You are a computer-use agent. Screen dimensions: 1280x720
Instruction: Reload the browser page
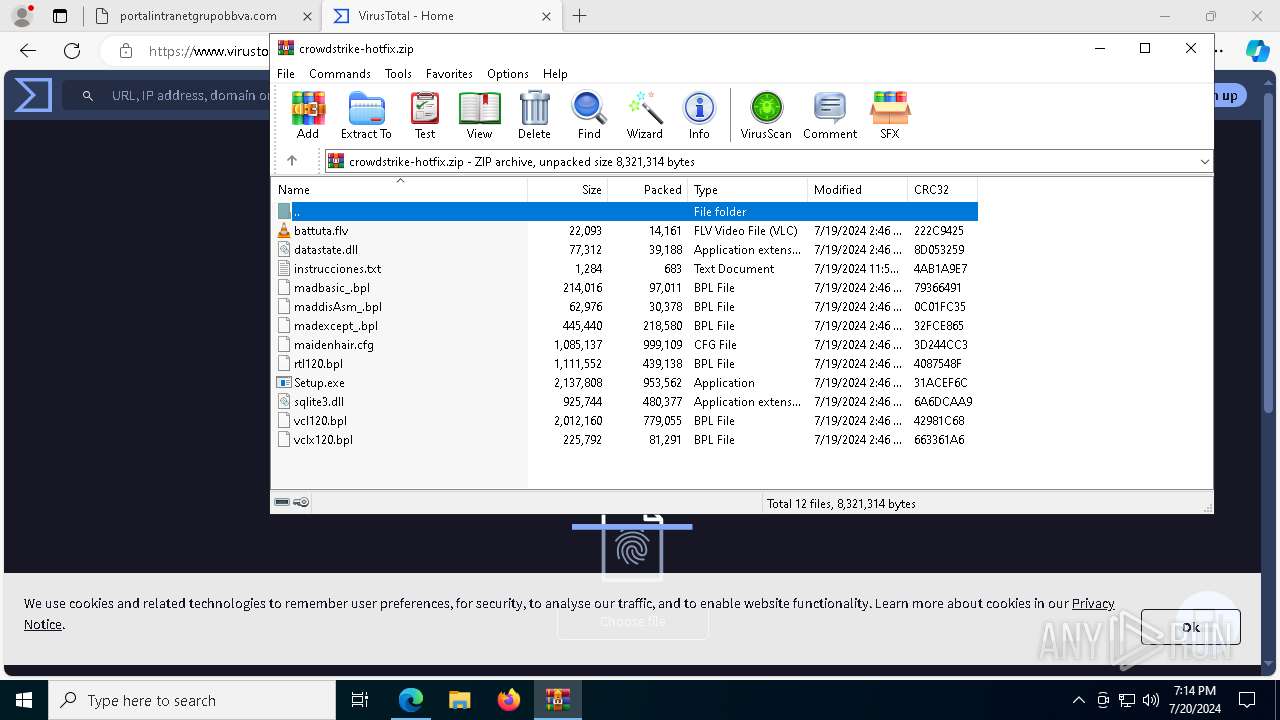(x=72, y=51)
